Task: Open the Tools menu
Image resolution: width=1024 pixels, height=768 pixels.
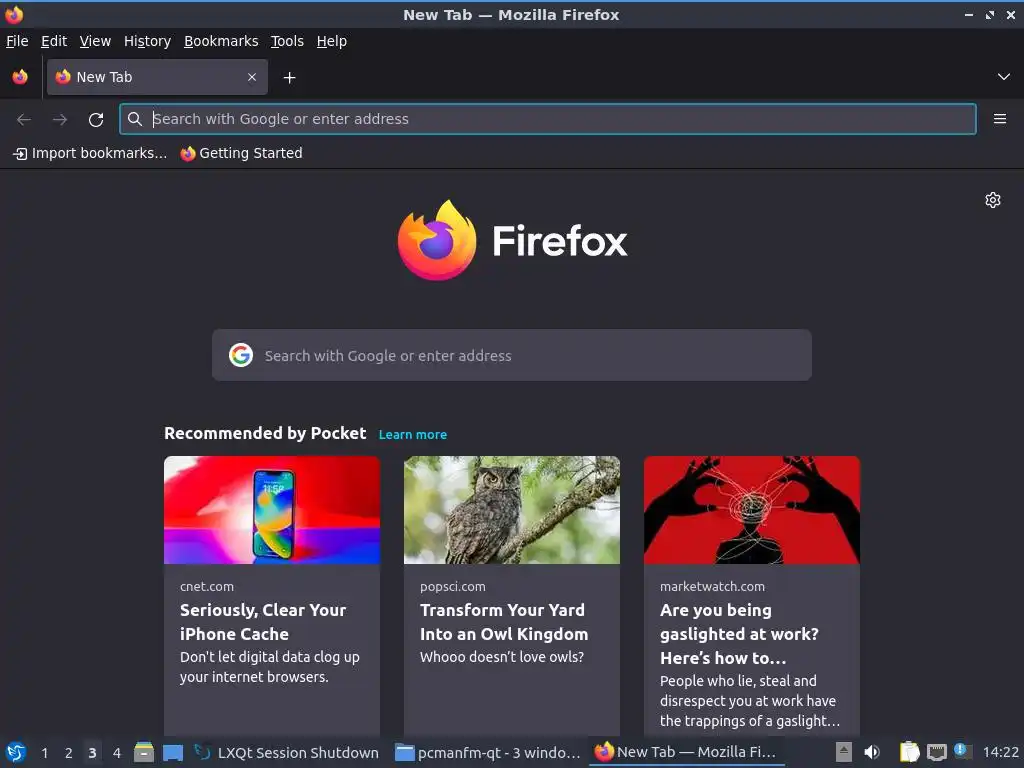Action: 287,41
